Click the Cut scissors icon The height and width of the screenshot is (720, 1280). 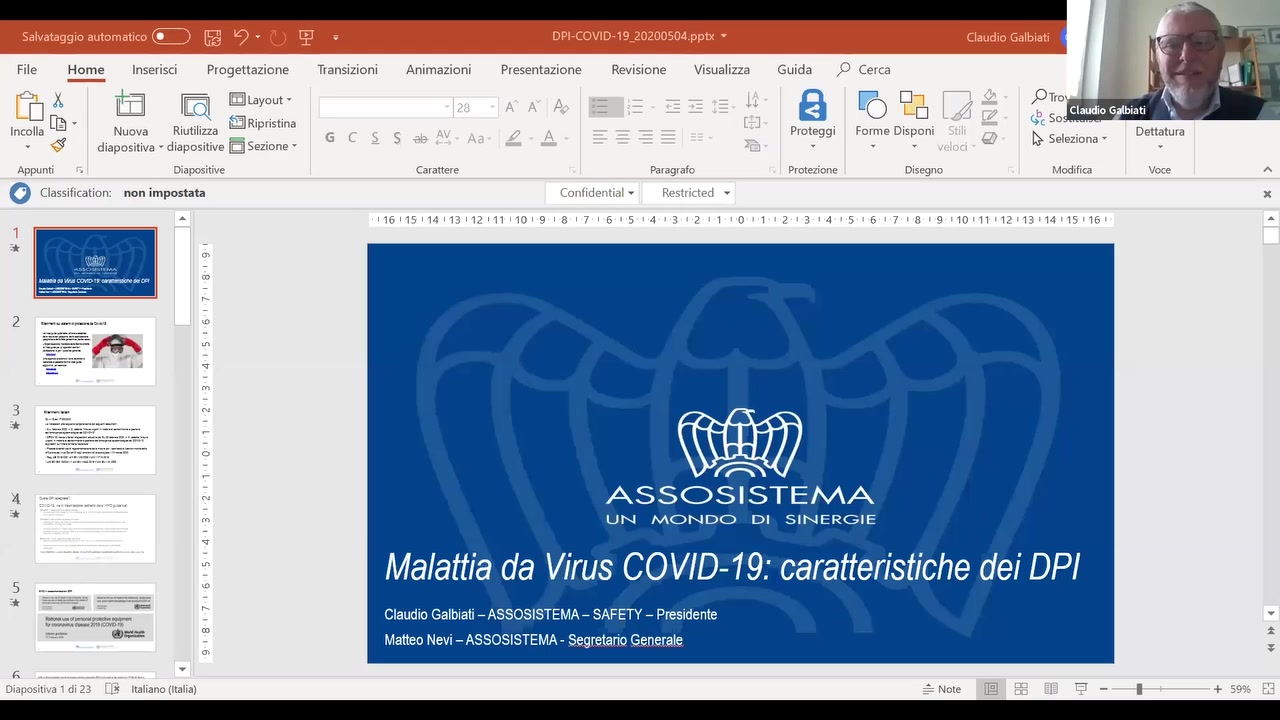[x=58, y=100]
